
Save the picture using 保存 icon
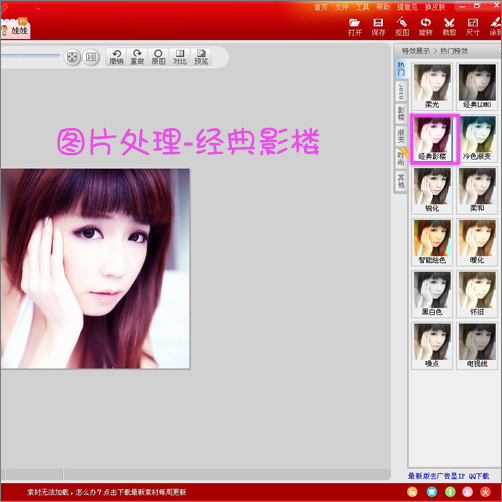click(x=378, y=27)
